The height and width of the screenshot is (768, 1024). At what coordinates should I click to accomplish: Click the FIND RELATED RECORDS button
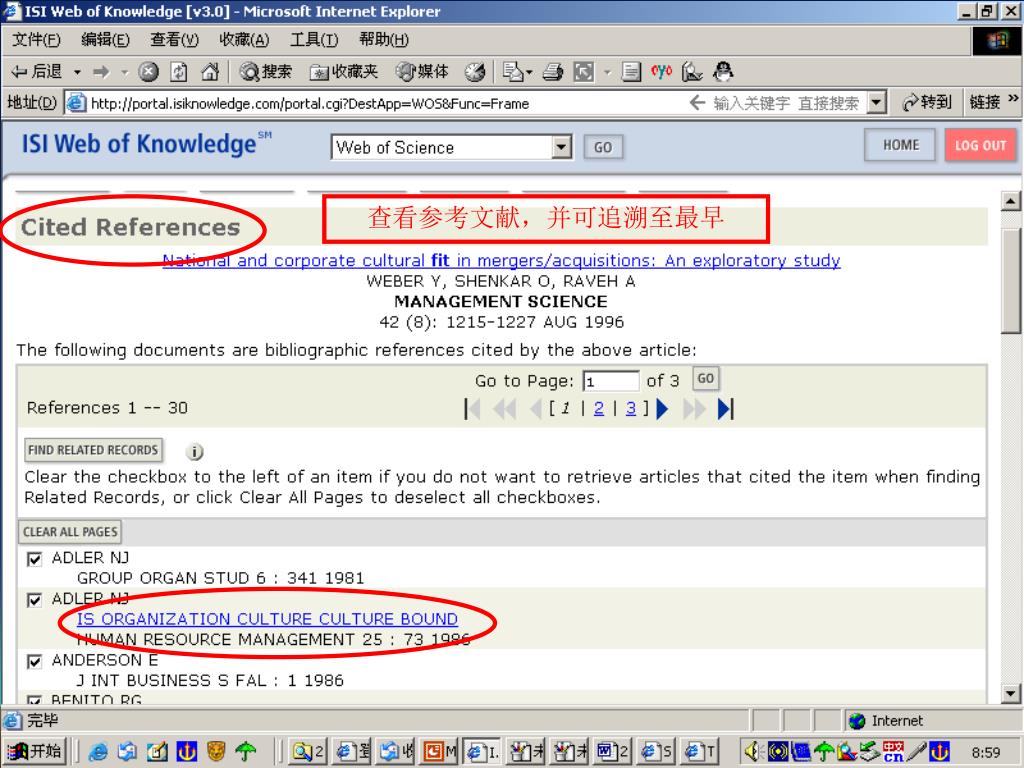click(x=93, y=450)
